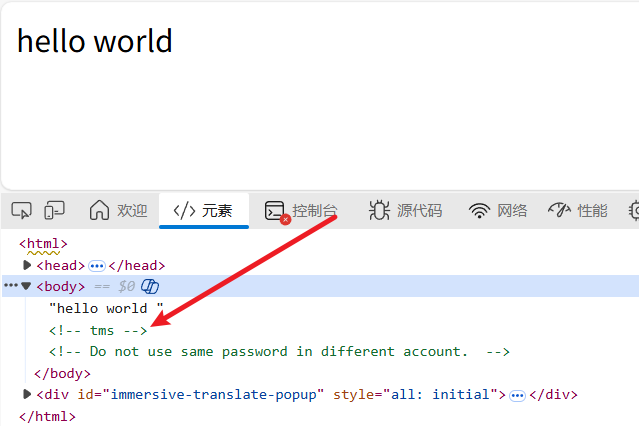Activate the inspect element picker tool
This screenshot has height=426, width=639.
click(21, 210)
